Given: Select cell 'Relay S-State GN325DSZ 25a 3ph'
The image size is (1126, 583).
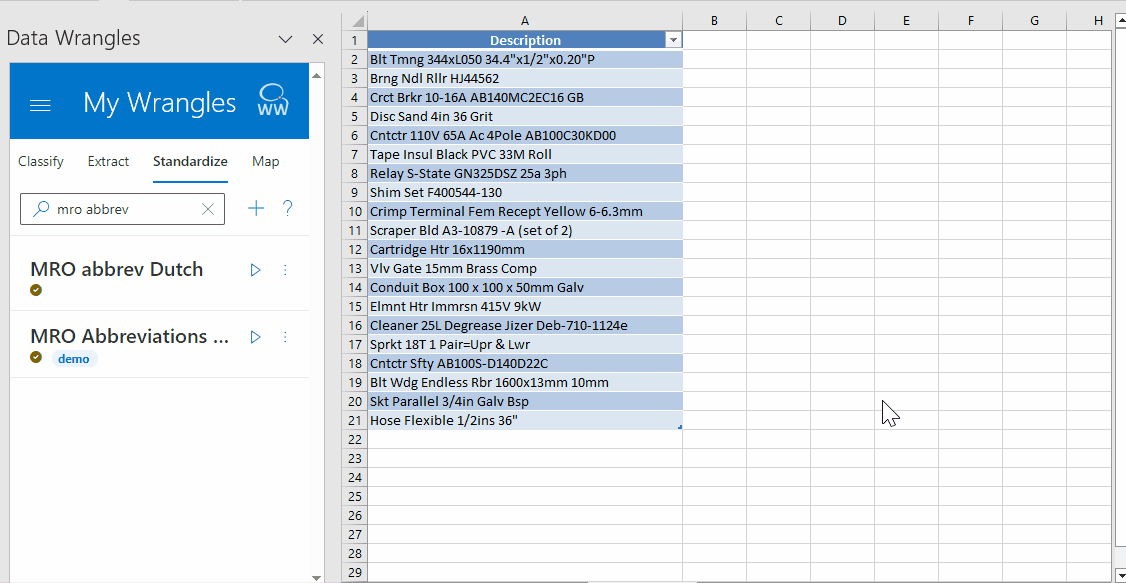Looking at the screenshot, I should coord(525,173).
